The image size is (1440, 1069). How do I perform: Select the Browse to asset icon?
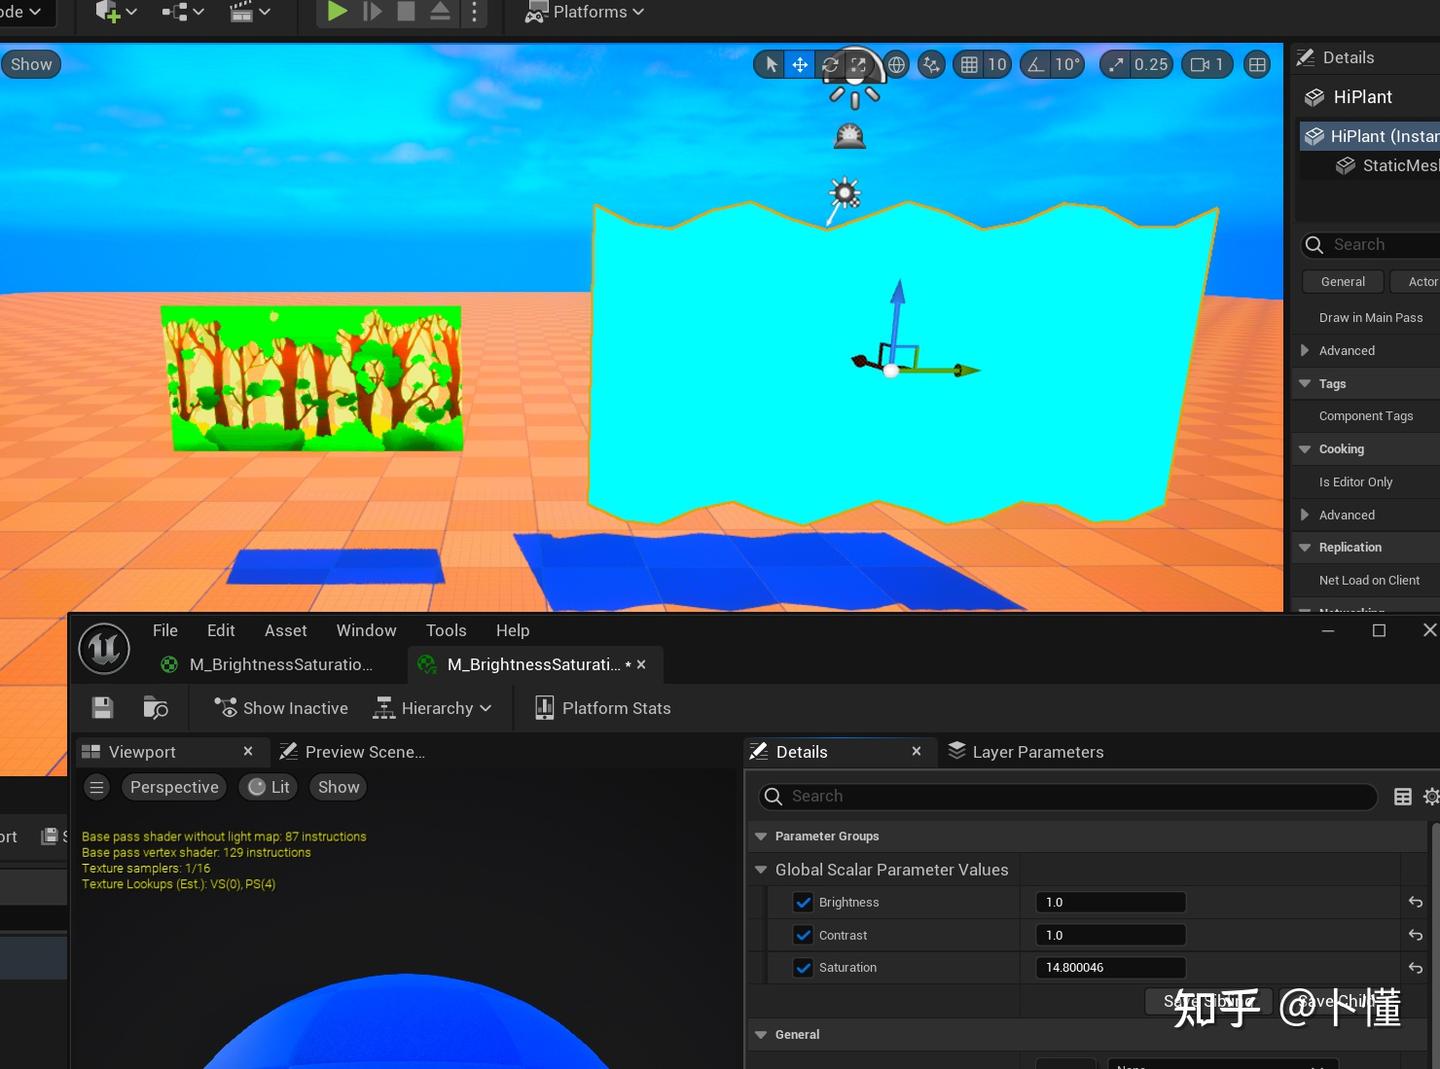(x=156, y=707)
